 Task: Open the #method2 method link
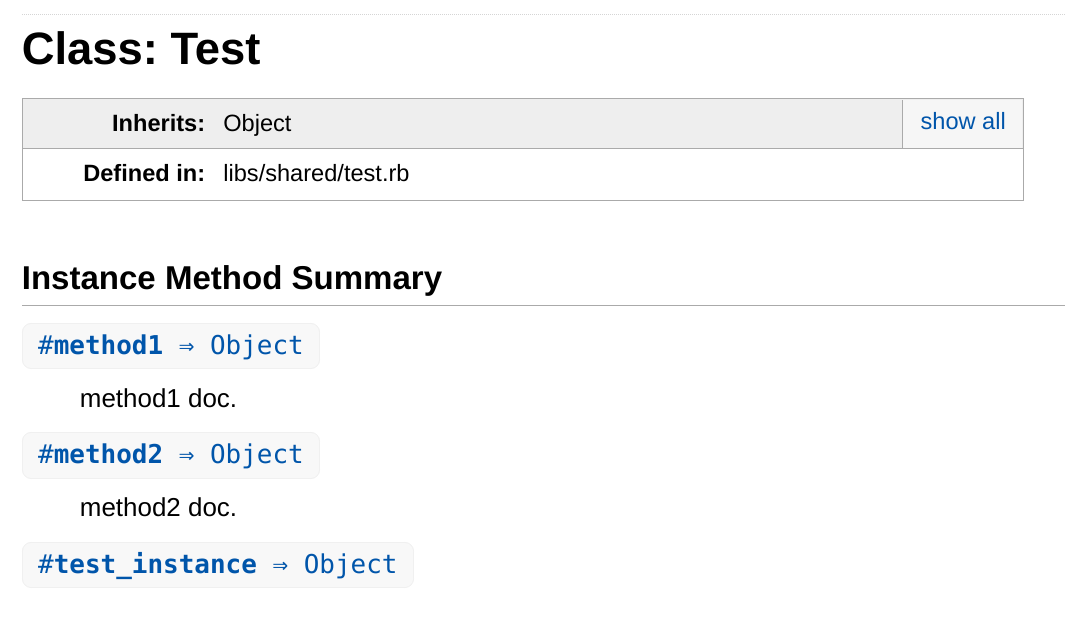(100, 455)
